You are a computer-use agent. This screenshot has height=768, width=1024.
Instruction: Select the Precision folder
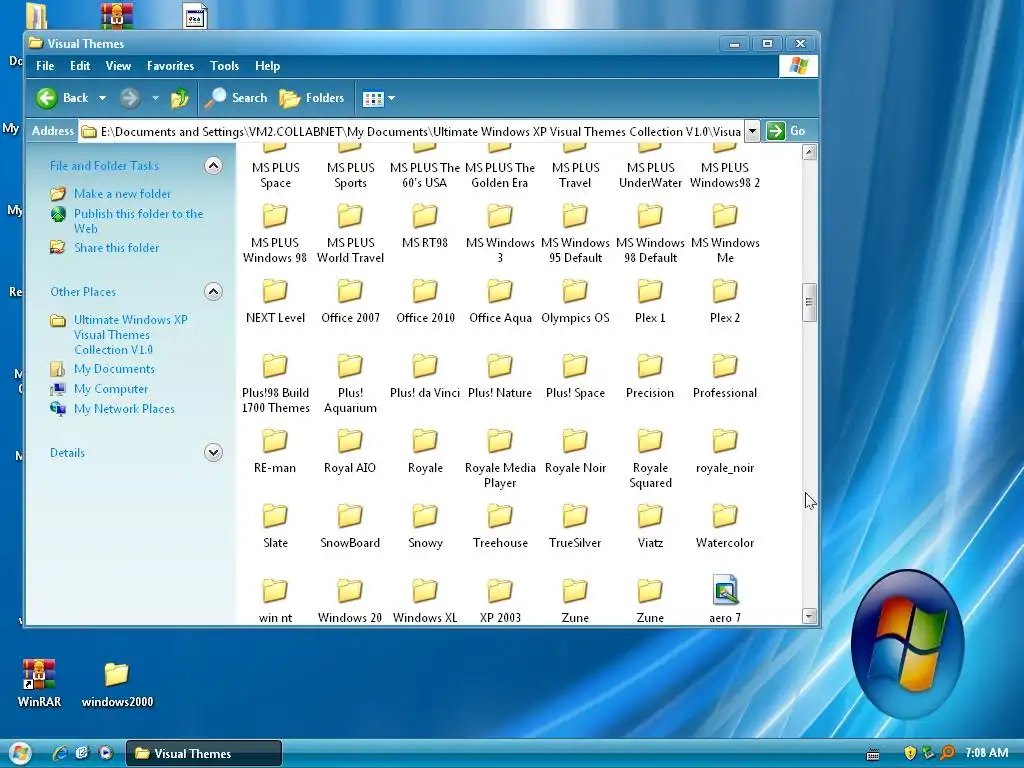click(x=650, y=376)
